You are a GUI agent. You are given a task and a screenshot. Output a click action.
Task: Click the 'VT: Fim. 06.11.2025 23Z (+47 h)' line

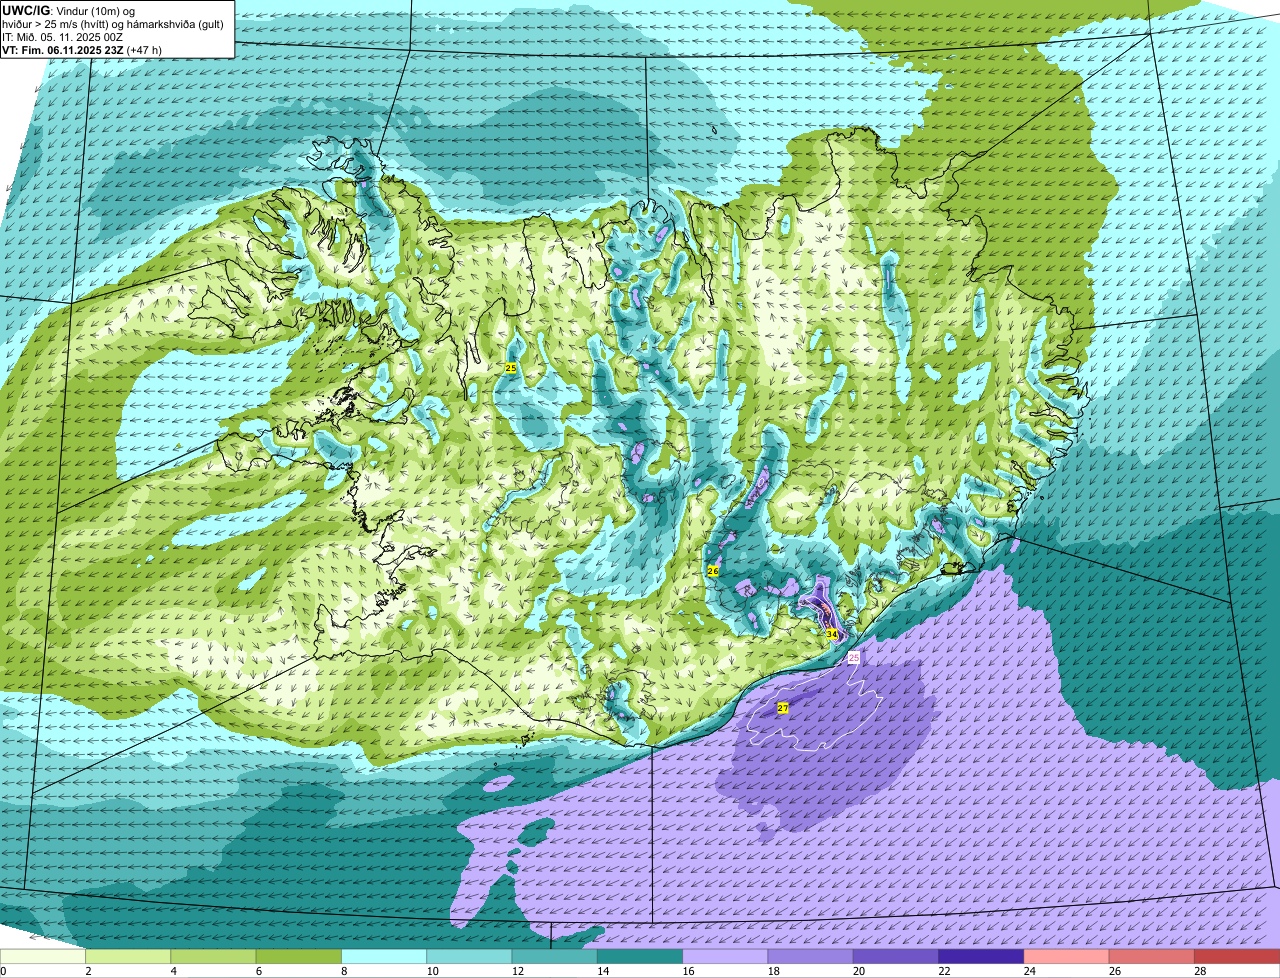pyautogui.click(x=82, y=50)
